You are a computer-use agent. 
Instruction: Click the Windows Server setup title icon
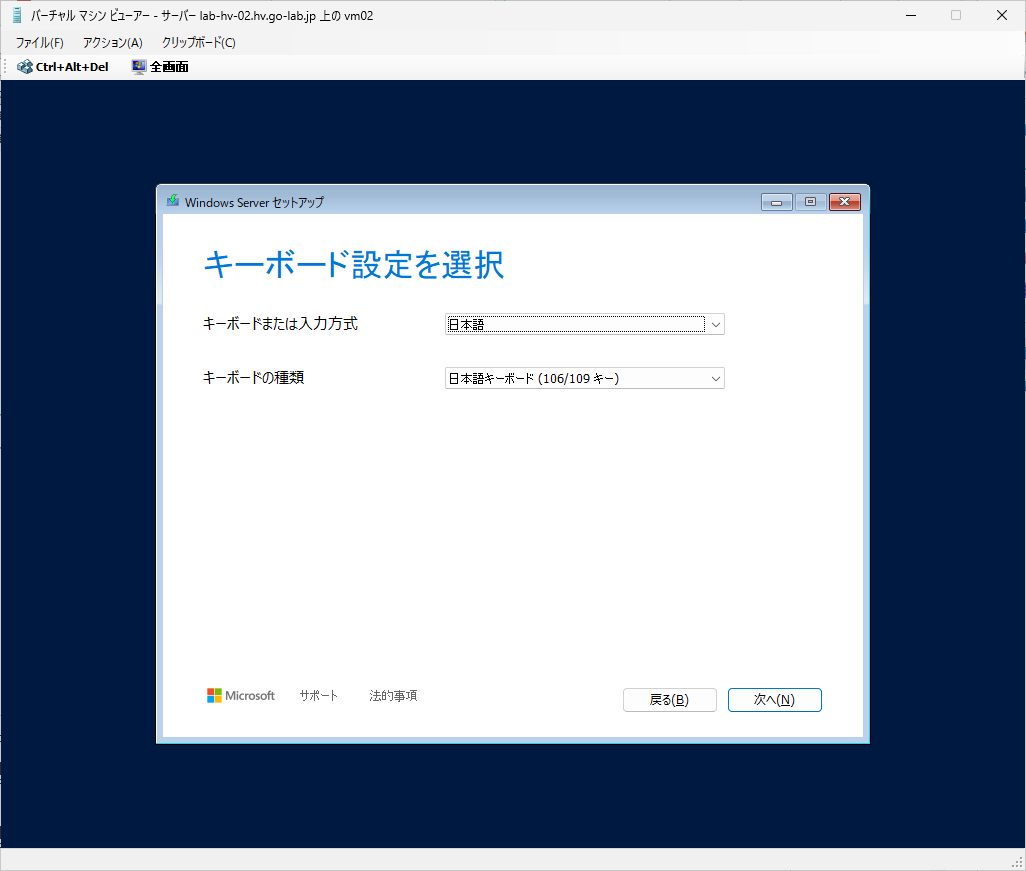[173, 201]
